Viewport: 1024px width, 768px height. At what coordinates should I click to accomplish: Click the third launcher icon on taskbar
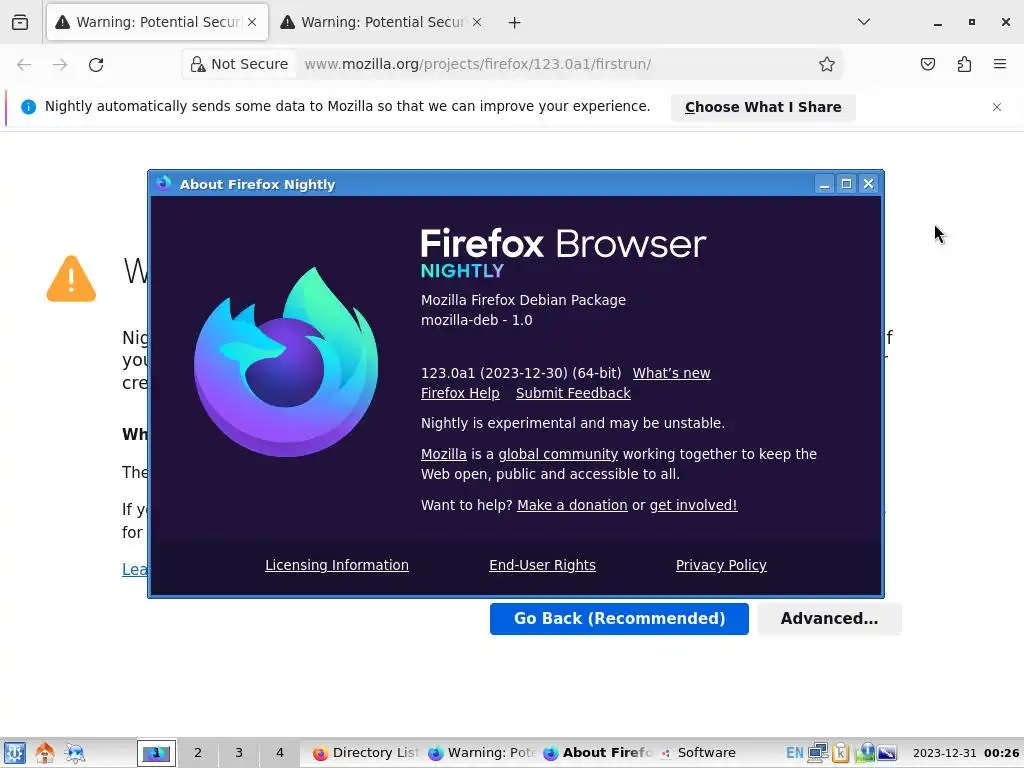(x=74, y=753)
